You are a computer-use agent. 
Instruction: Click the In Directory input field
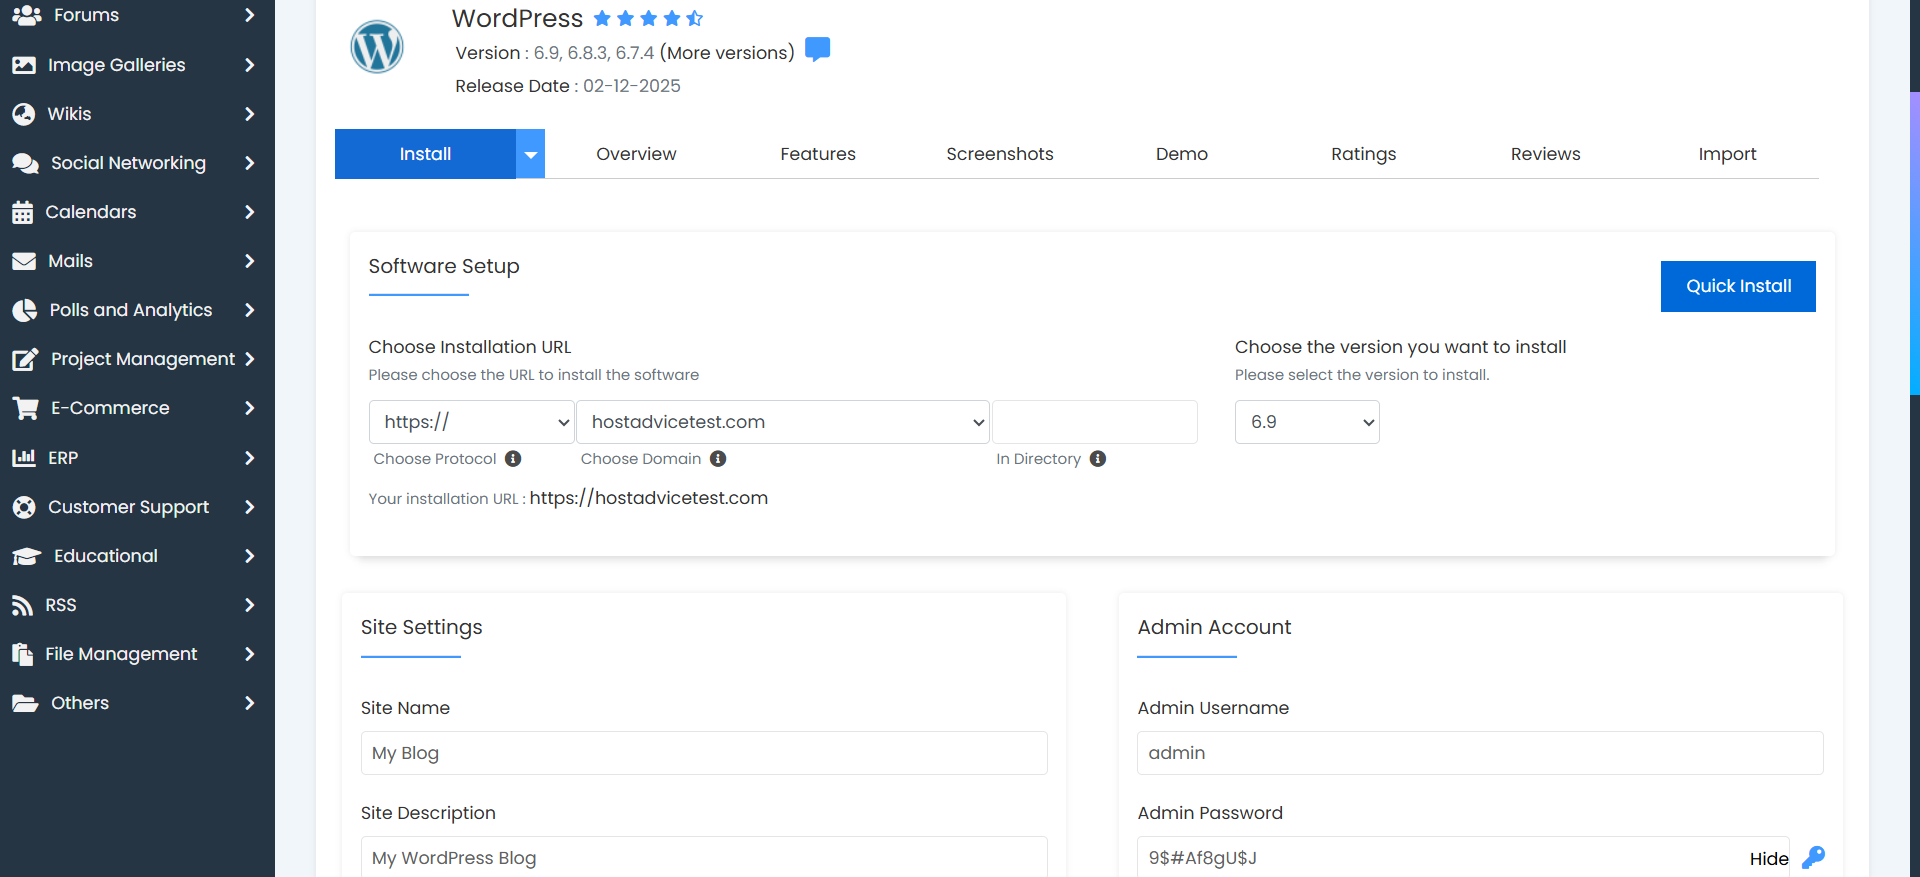pos(1094,422)
